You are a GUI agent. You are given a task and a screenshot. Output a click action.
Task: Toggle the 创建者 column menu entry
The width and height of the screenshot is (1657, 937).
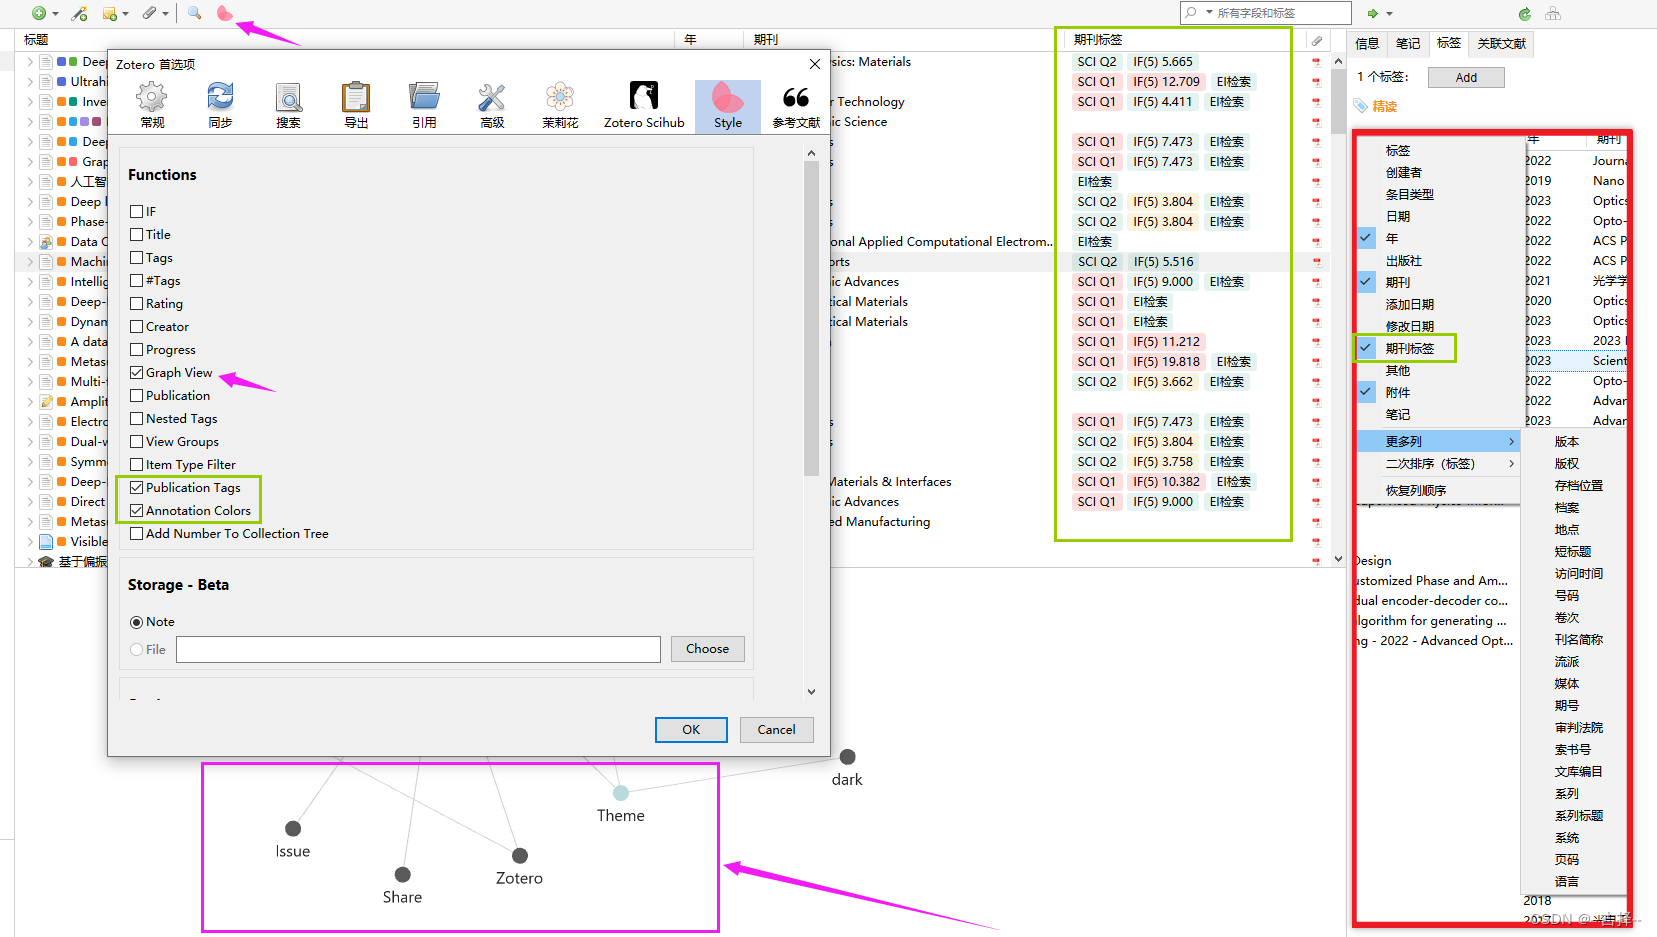(x=1439, y=172)
